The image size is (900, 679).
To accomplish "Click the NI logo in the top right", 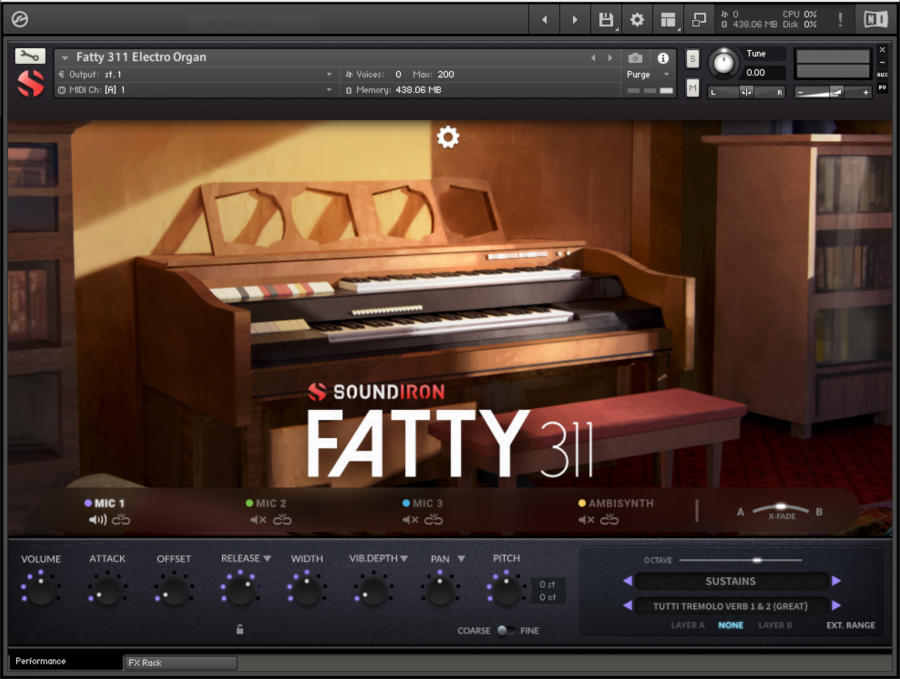I will tap(874, 17).
